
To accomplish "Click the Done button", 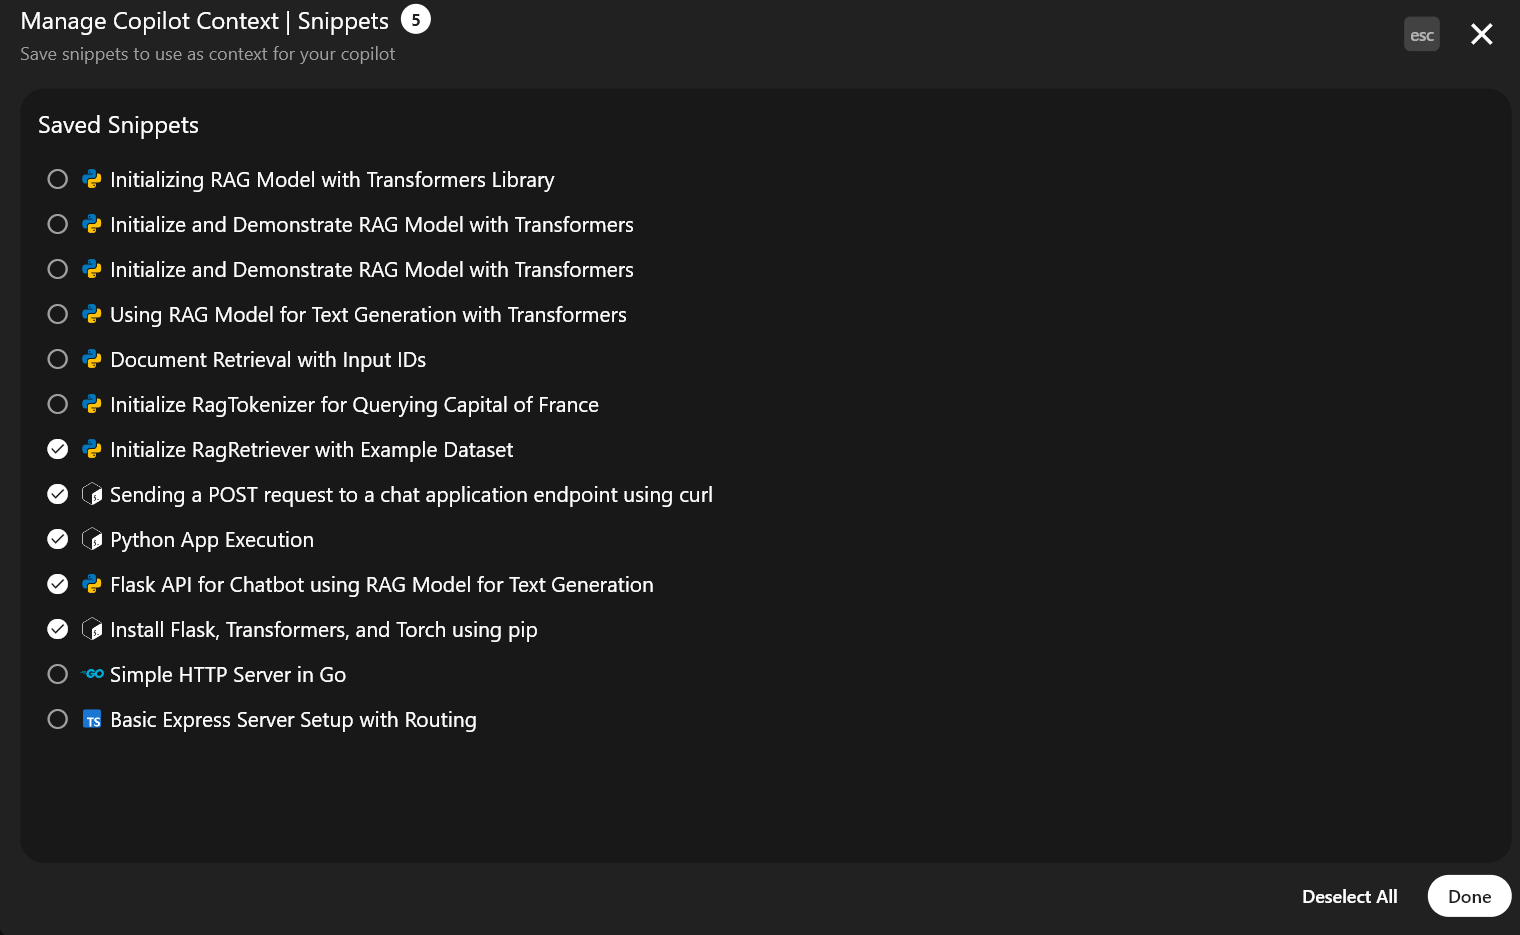I will point(1469,896).
